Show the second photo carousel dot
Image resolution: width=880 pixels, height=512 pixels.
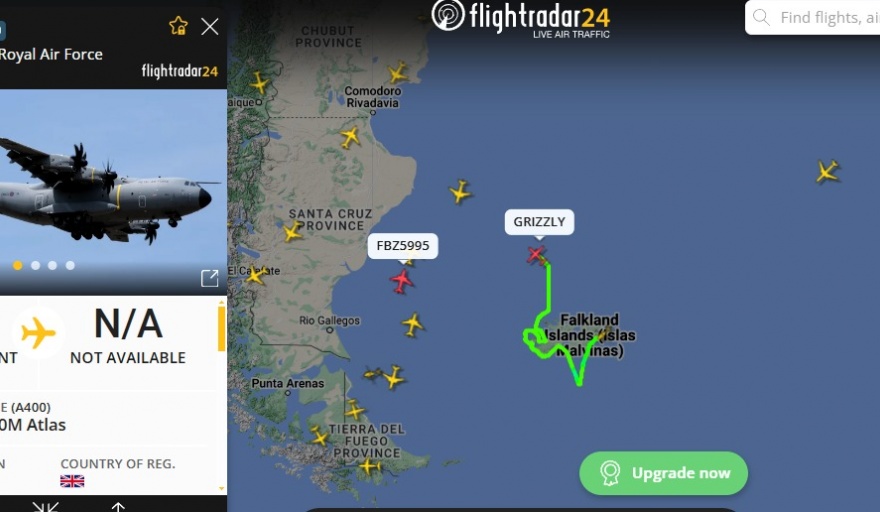35,265
